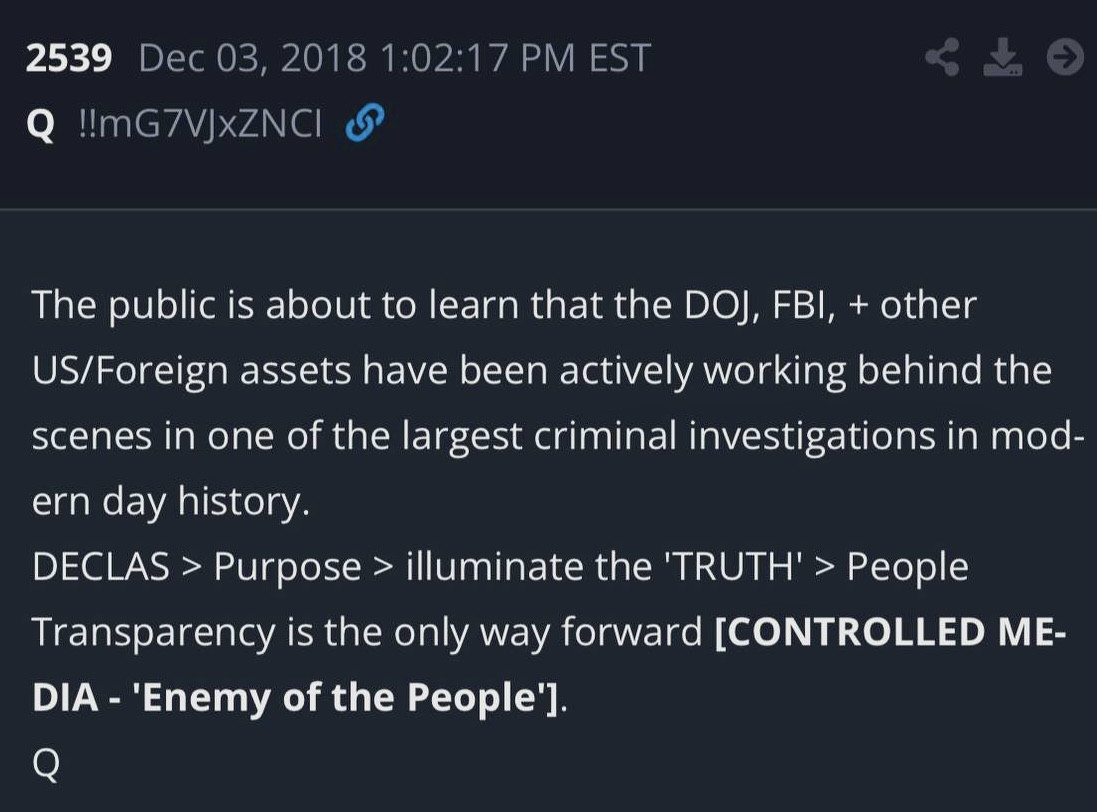The image size is (1097, 812).
Task: Click the bold '[CONTROLLED ME-' text
Action: pyautogui.click(x=891, y=632)
